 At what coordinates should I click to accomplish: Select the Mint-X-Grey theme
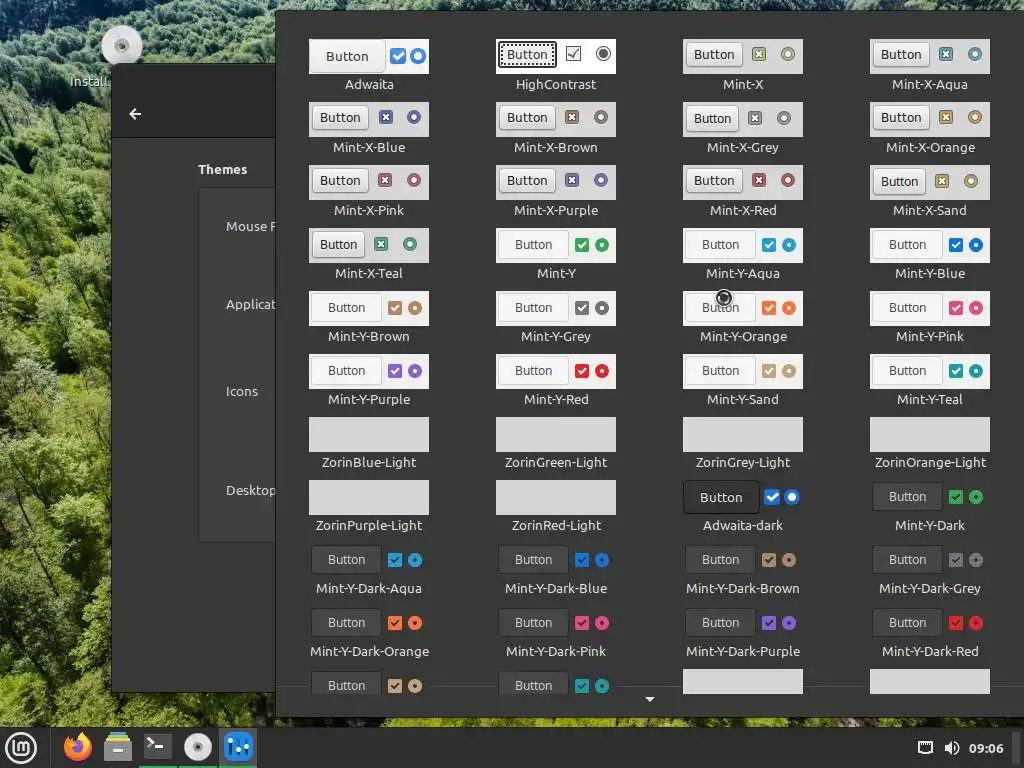pos(743,129)
